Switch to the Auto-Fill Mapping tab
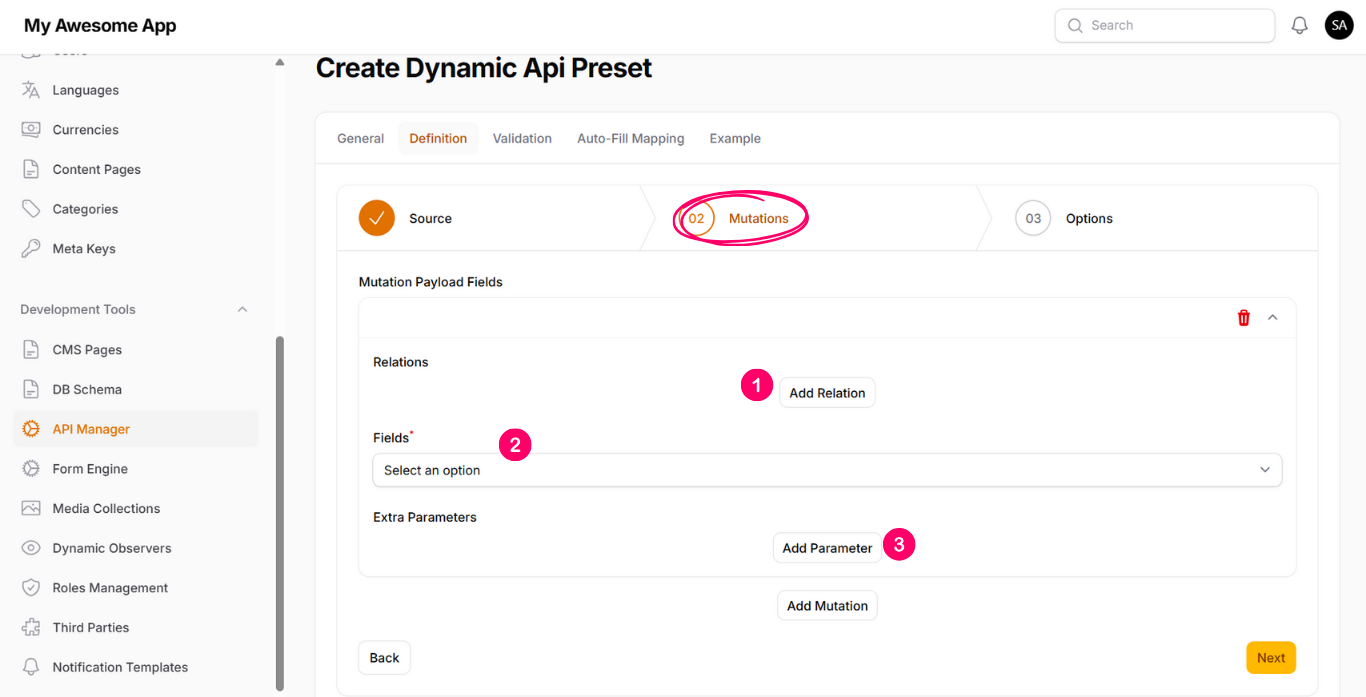Screen dimensions: 1366x697 click(x=630, y=139)
